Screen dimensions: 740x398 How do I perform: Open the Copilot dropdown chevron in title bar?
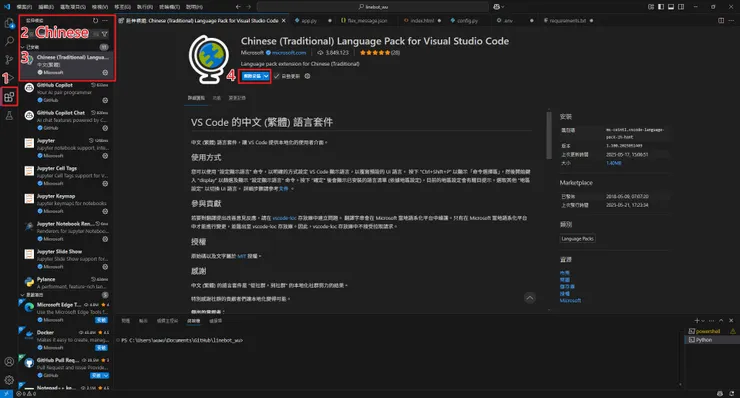pos(503,7)
